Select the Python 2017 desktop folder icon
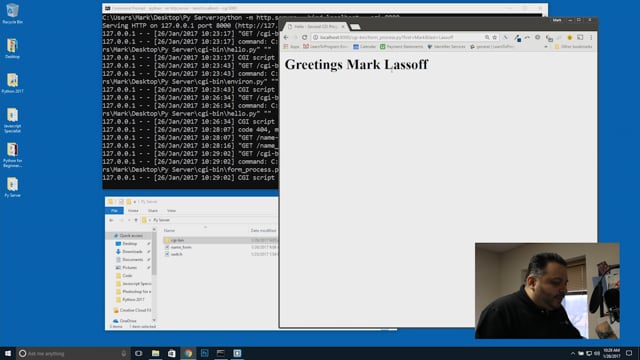Screen dimensions: 640x360 (12, 83)
